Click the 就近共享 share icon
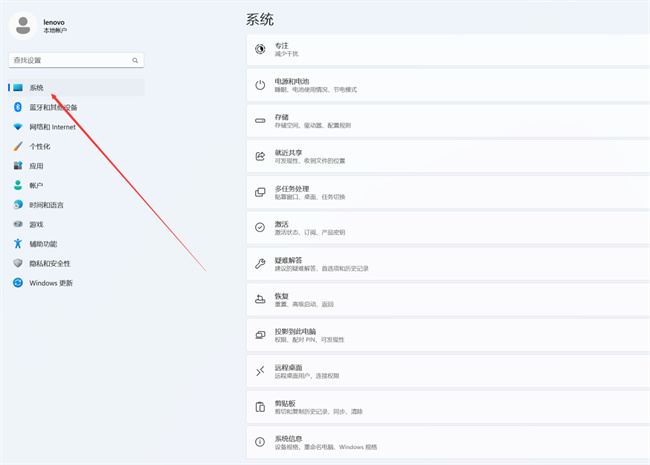The width and height of the screenshot is (650, 465). coord(260,156)
